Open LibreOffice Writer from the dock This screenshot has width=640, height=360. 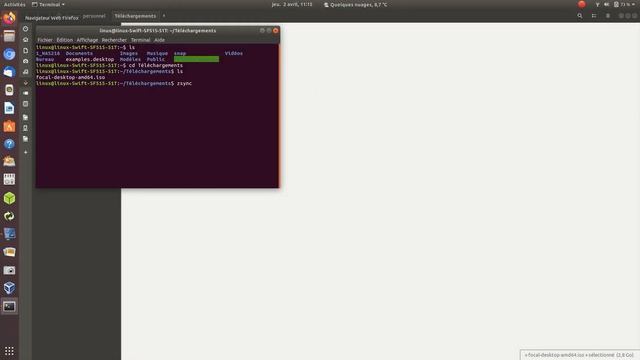click(9, 108)
